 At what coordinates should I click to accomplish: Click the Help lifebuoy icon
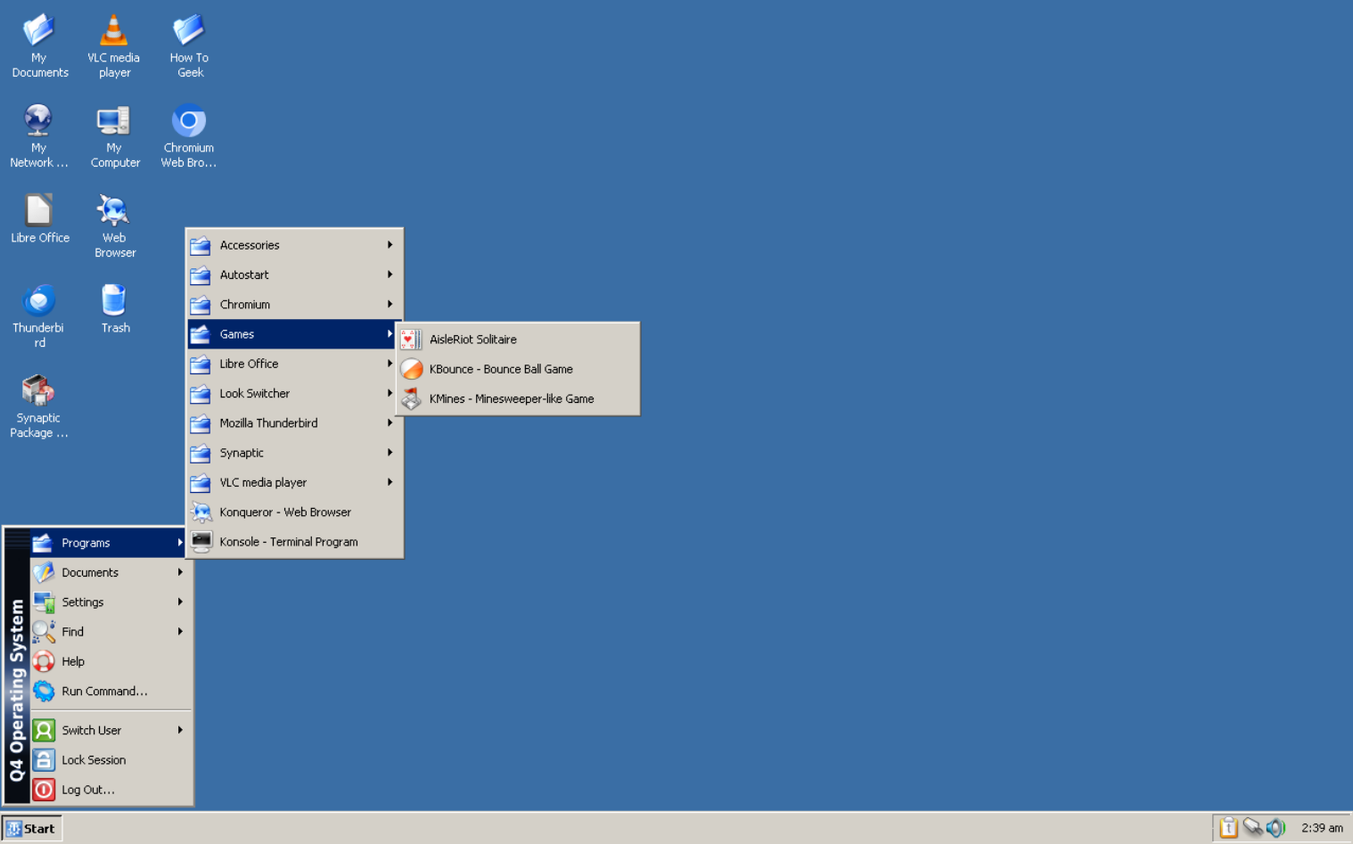[43, 661]
